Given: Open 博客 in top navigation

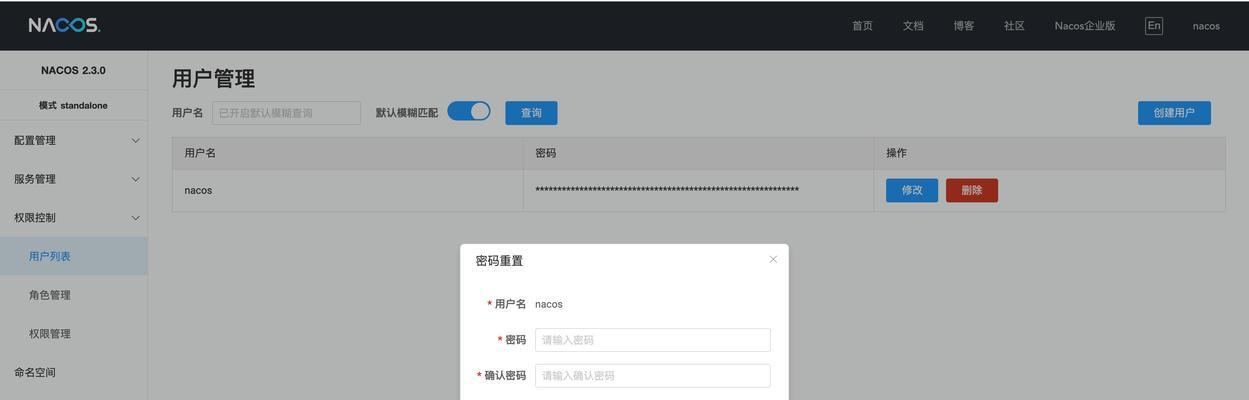Looking at the screenshot, I should click(x=964, y=26).
